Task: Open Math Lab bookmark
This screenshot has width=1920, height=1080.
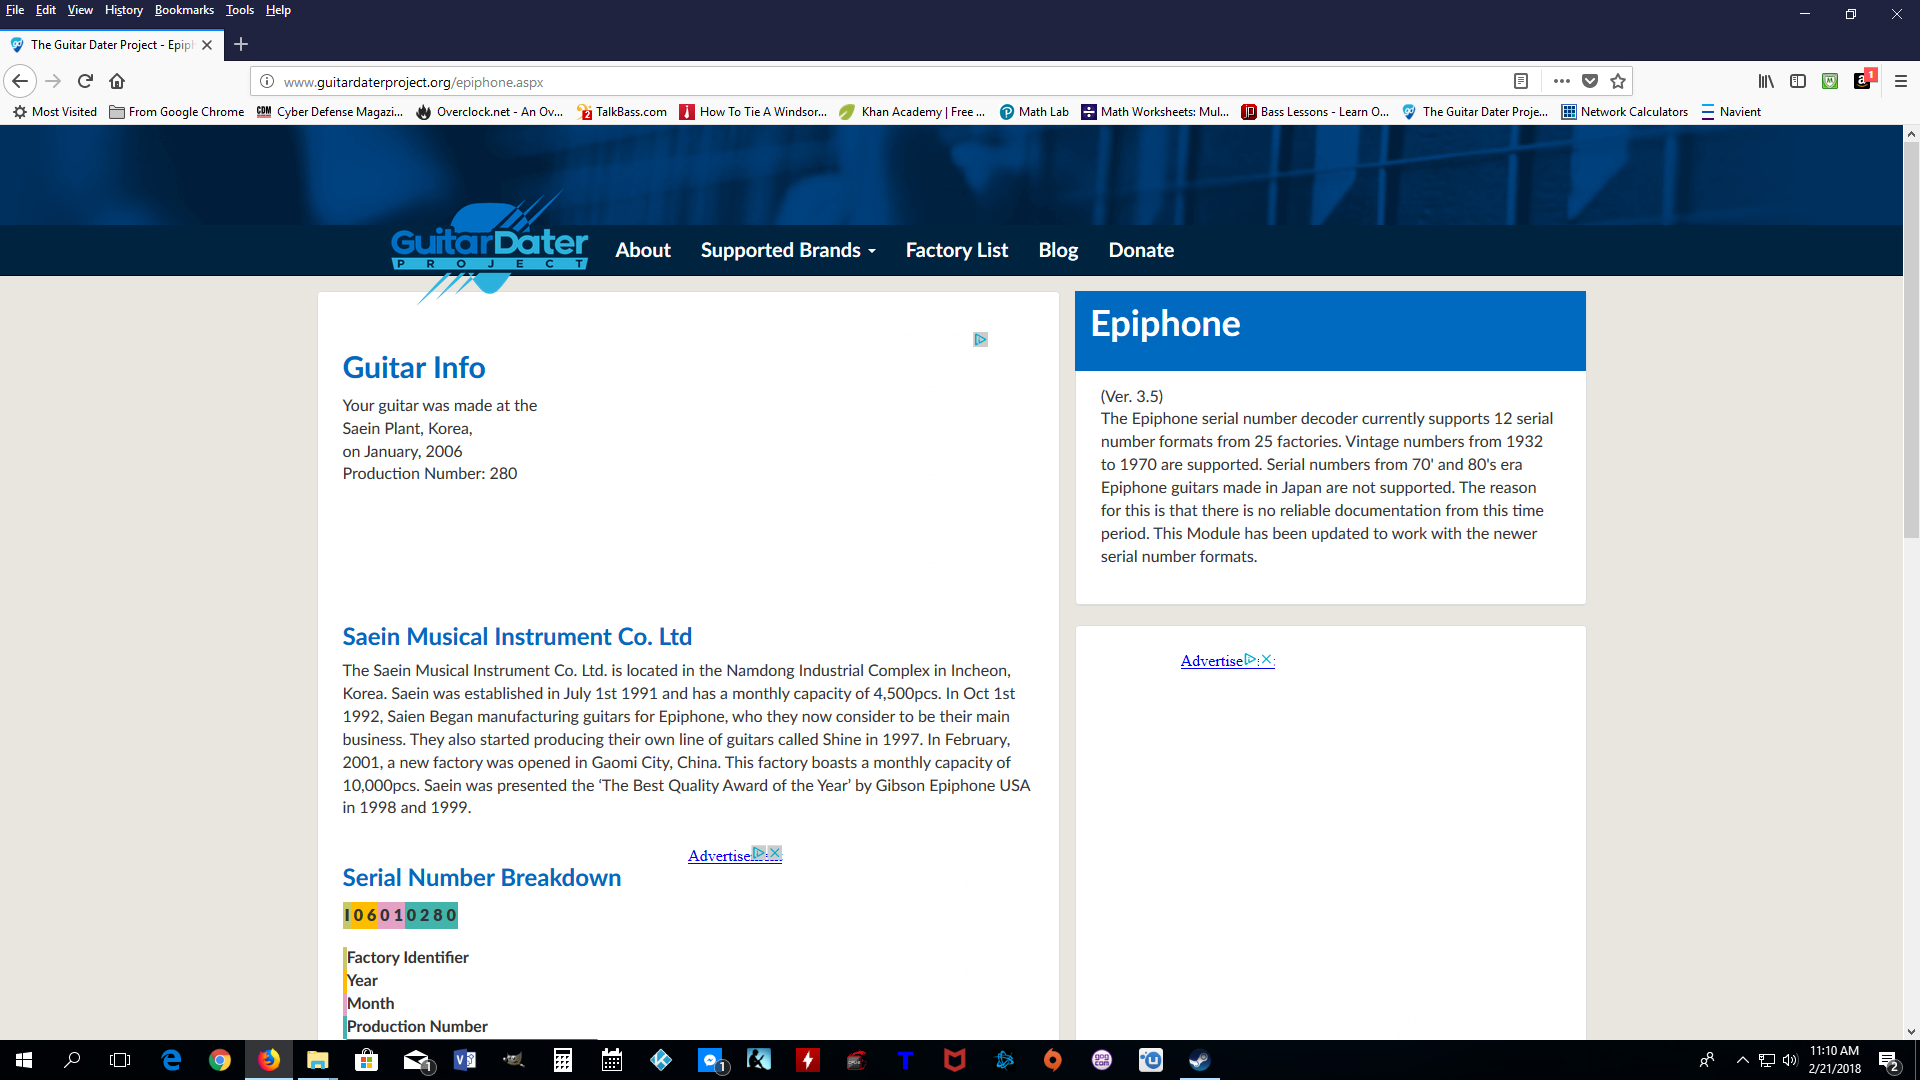Action: coord(1034,112)
